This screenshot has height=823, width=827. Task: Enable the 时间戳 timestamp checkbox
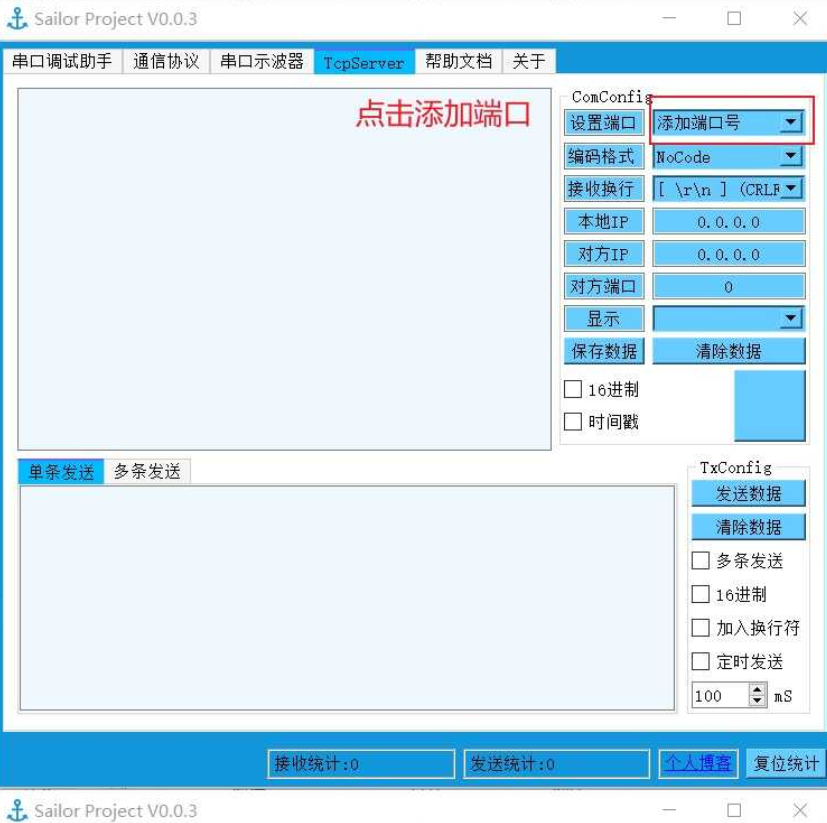click(572, 421)
